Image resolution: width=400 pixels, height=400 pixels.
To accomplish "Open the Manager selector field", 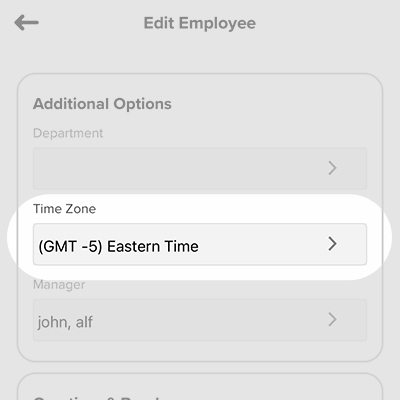I will pyautogui.click(x=200, y=320).
